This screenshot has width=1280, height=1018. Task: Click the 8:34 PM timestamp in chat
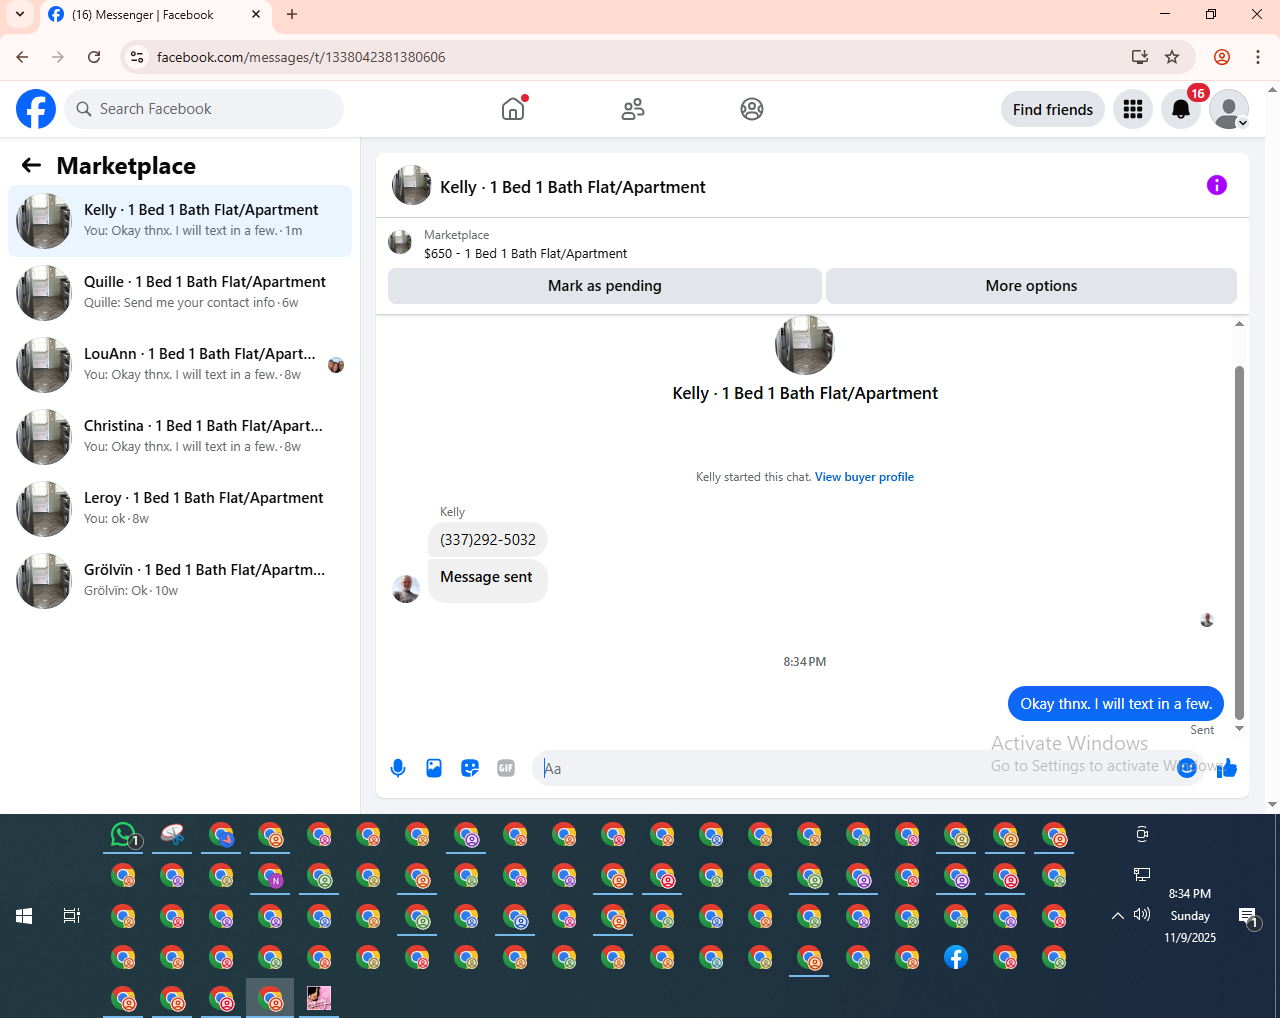click(x=805, y=662)
